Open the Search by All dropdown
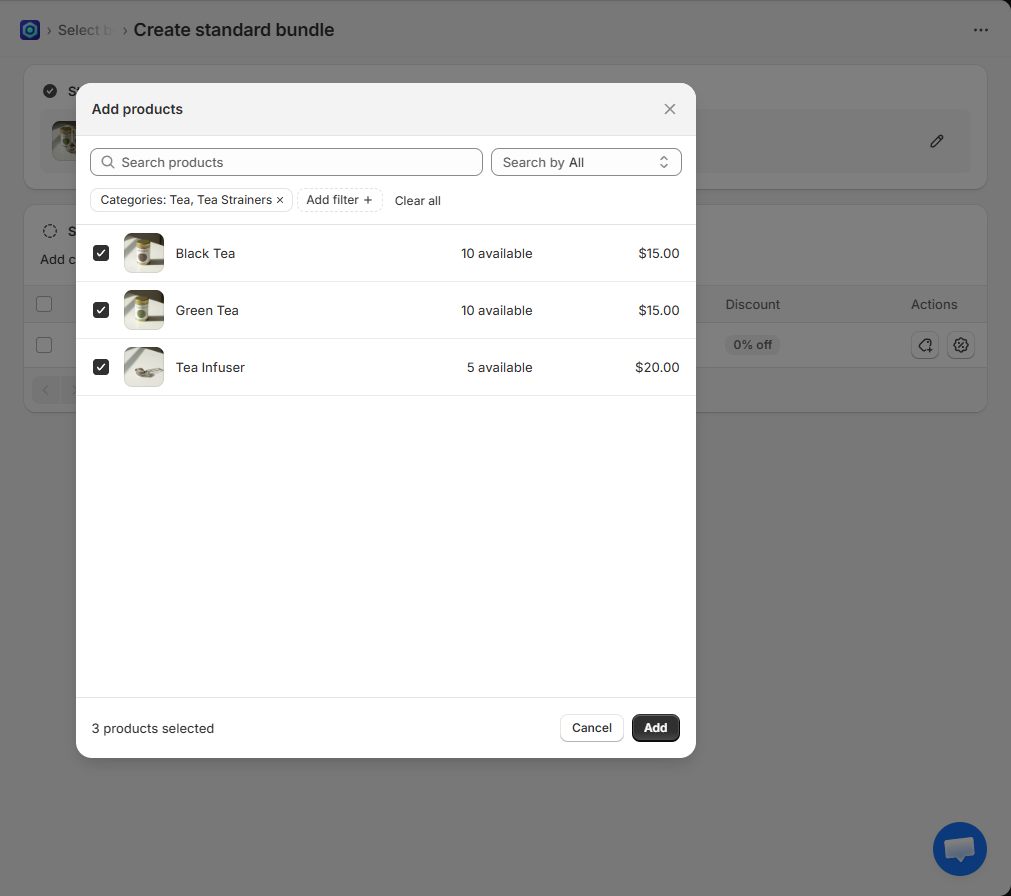Image resolution: width=1011 pixels, height=896 pixels. tap(586, 162)
